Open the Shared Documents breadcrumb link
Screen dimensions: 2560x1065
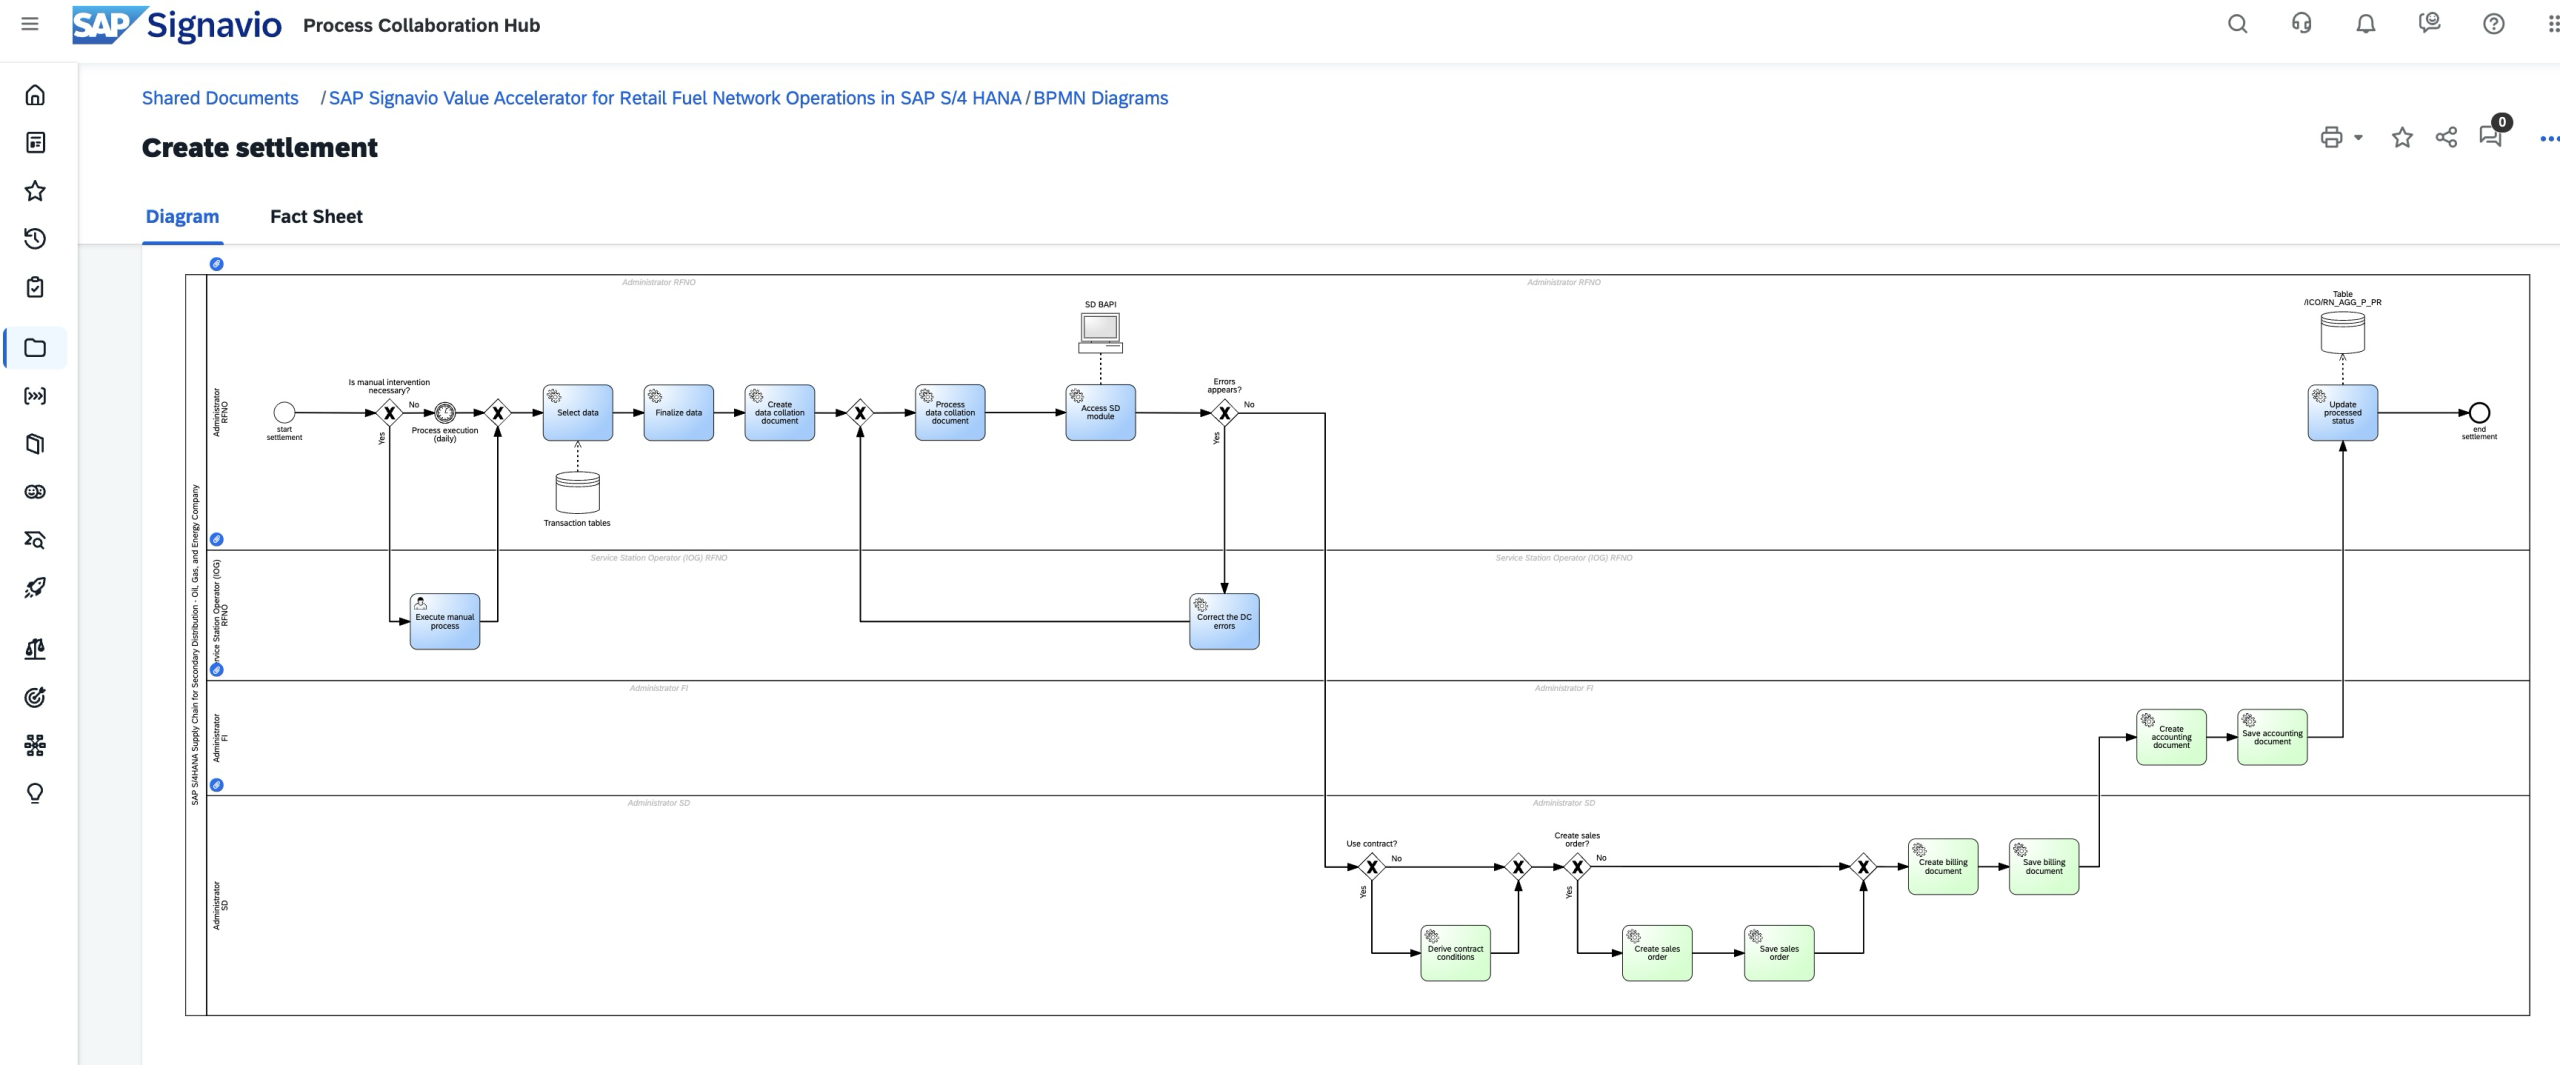tap(220, 98)
